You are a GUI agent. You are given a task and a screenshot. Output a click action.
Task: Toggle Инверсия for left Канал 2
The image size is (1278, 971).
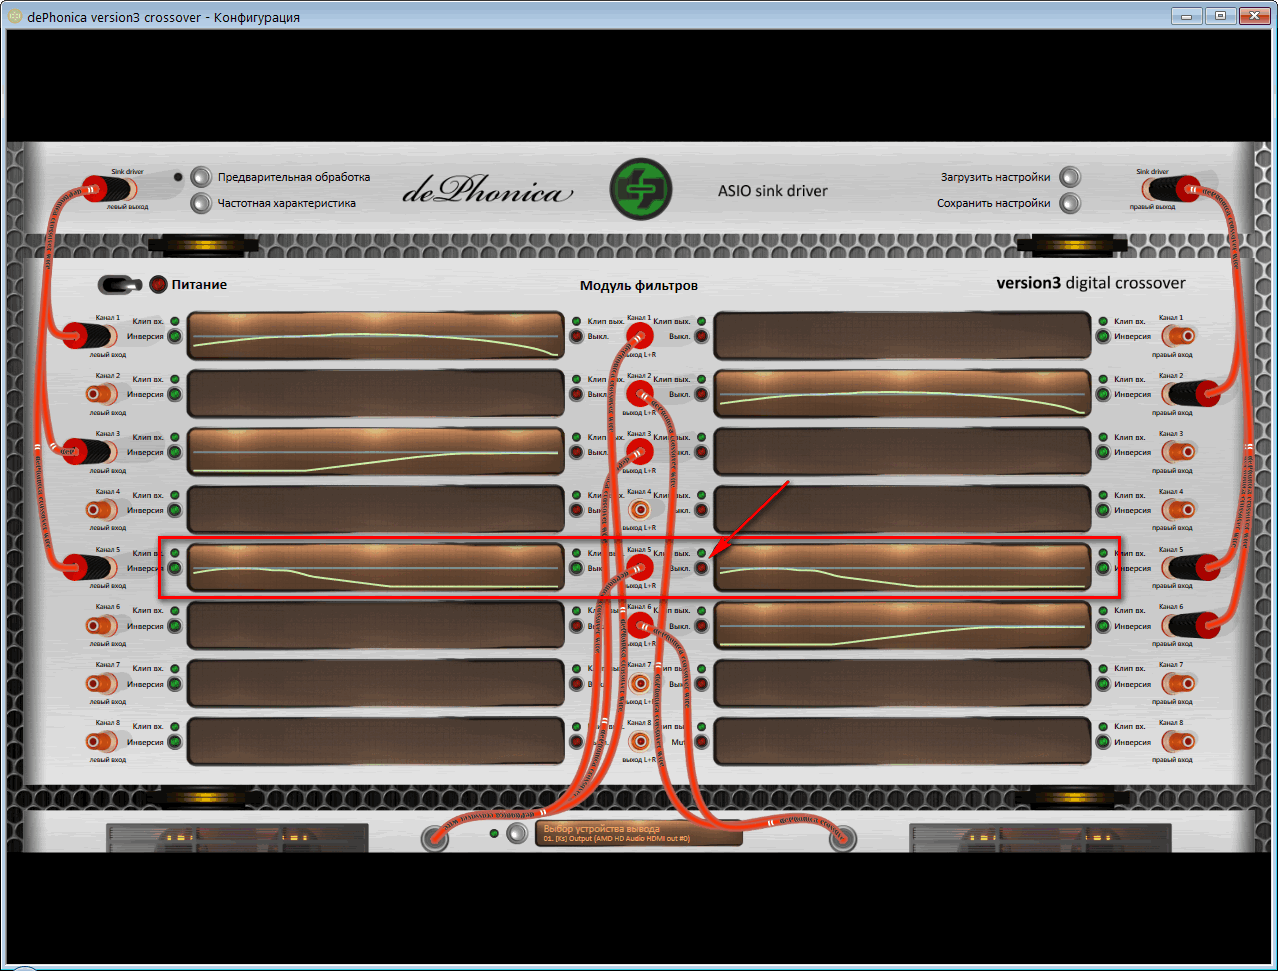tap(175, 395)
